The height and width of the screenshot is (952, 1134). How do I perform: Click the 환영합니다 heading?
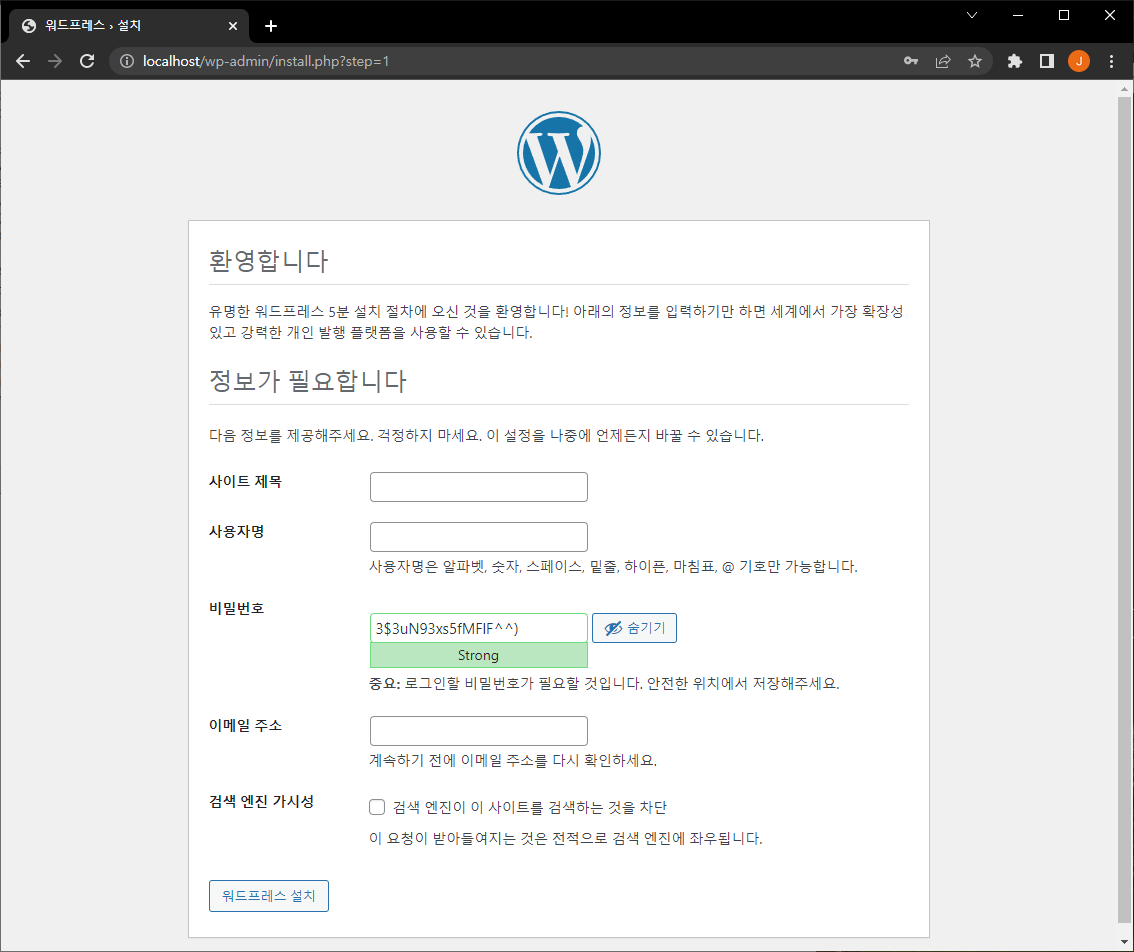click(268, 260)
